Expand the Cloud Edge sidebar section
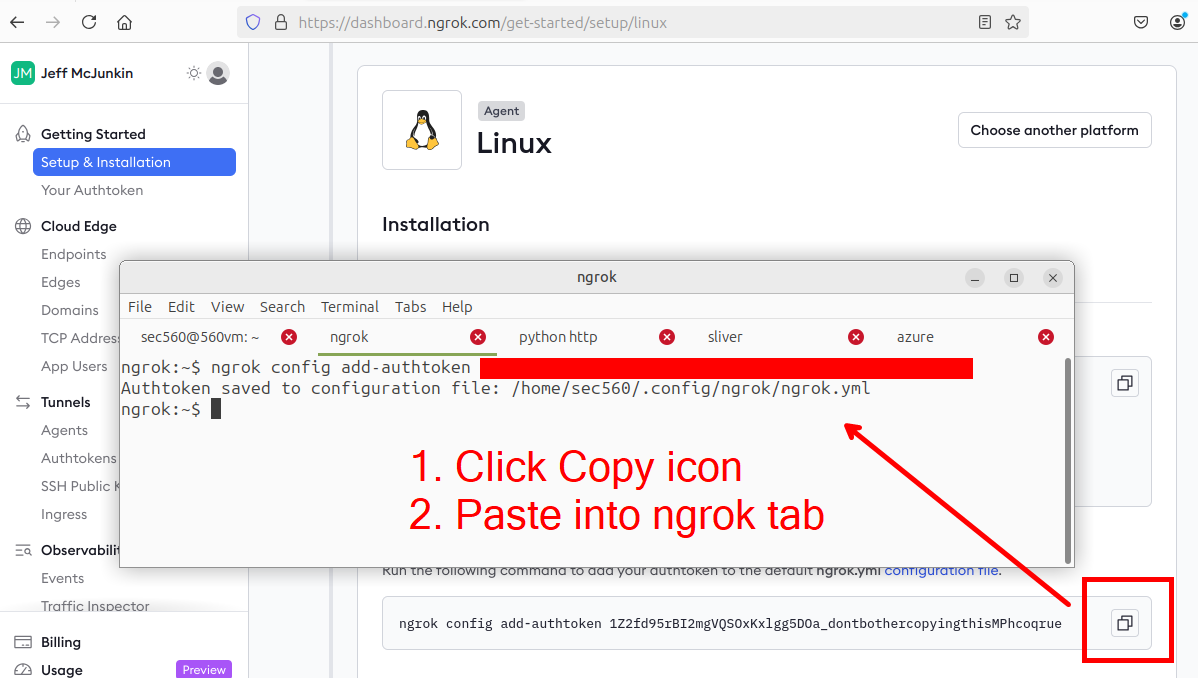The width and height of the screenshot is (1198, 678). pos(78,226)
